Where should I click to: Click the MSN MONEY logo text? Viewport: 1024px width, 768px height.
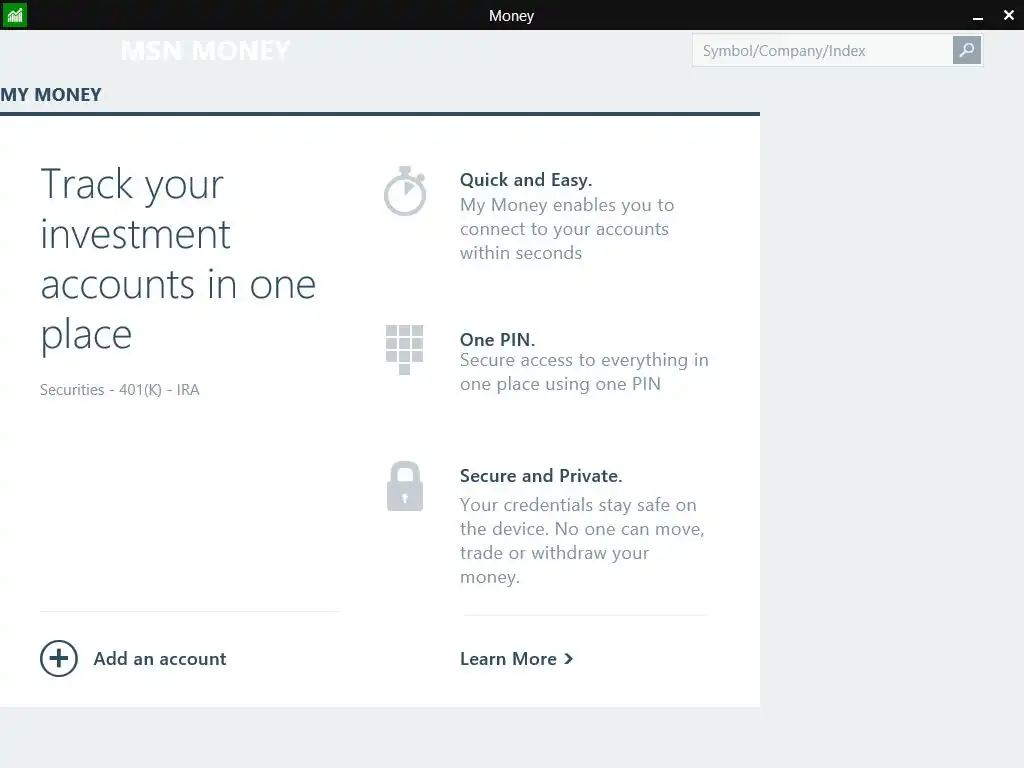(206, 50)
